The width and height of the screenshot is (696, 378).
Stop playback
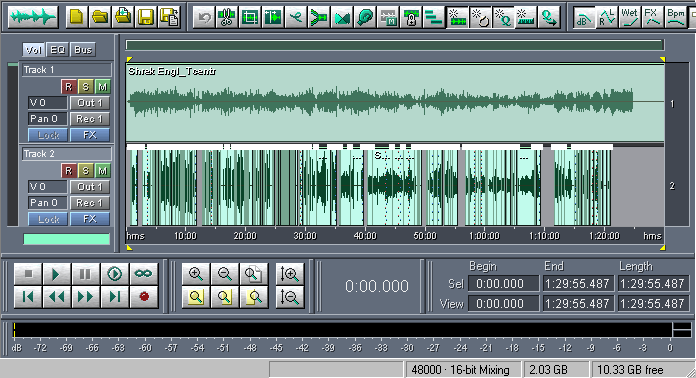[28, 274]
